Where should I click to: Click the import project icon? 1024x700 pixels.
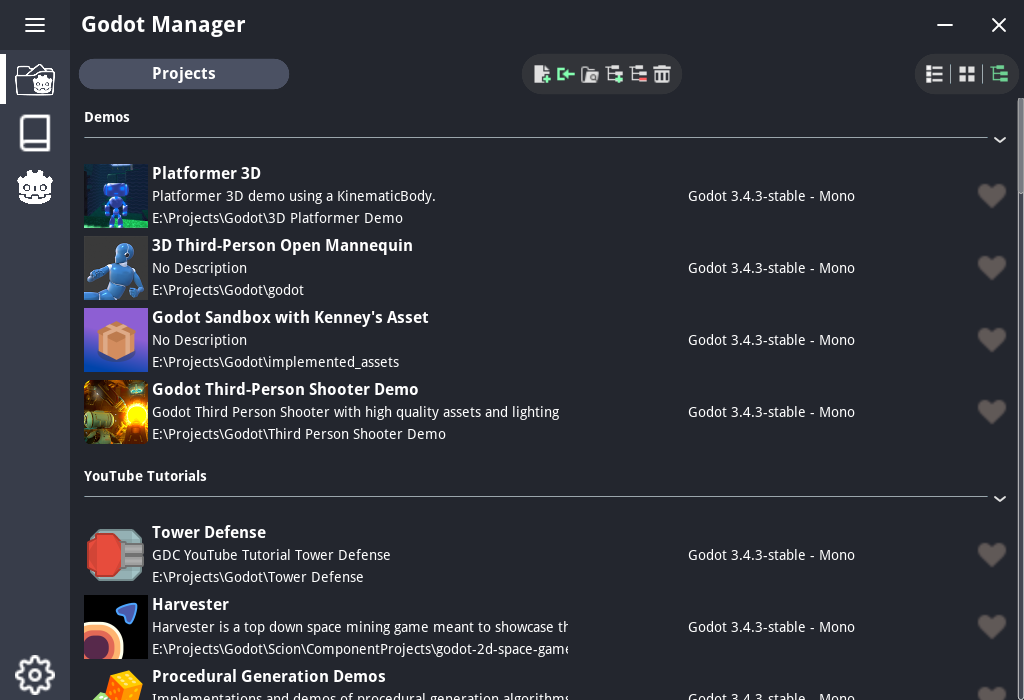point(566,74)
